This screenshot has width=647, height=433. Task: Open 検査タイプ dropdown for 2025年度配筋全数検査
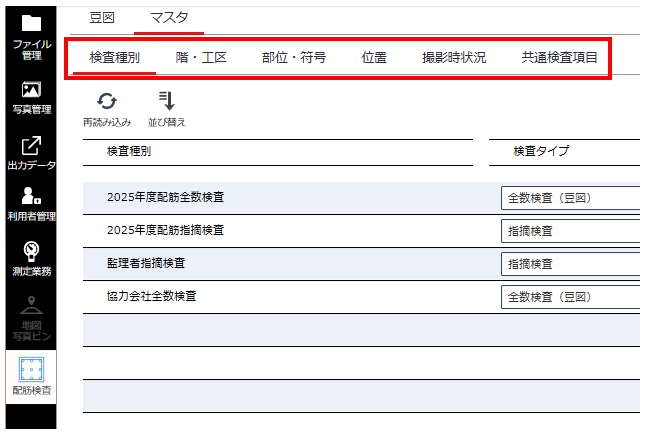pyautogui.click(x=571, y=198)
